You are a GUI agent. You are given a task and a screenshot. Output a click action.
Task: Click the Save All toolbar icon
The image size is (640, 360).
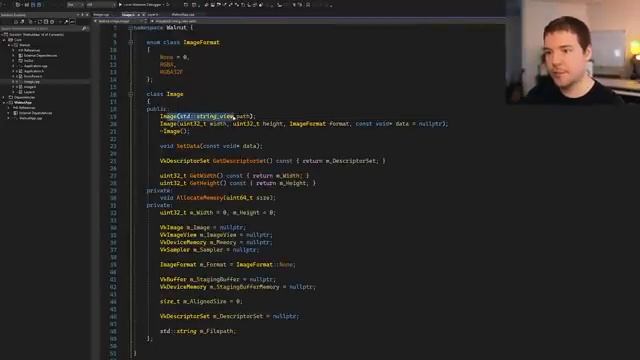click(x=39, y=5)
